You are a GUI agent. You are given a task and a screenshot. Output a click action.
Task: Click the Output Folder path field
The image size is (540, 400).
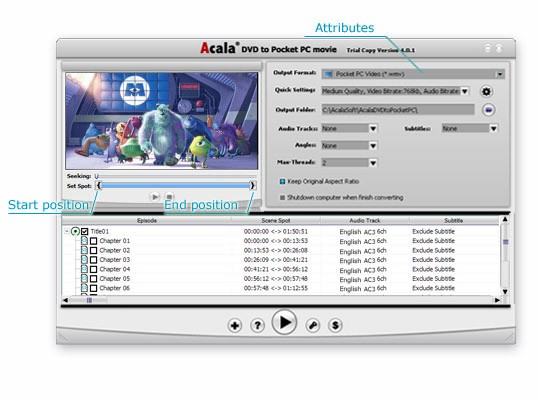tap(398, 110)
